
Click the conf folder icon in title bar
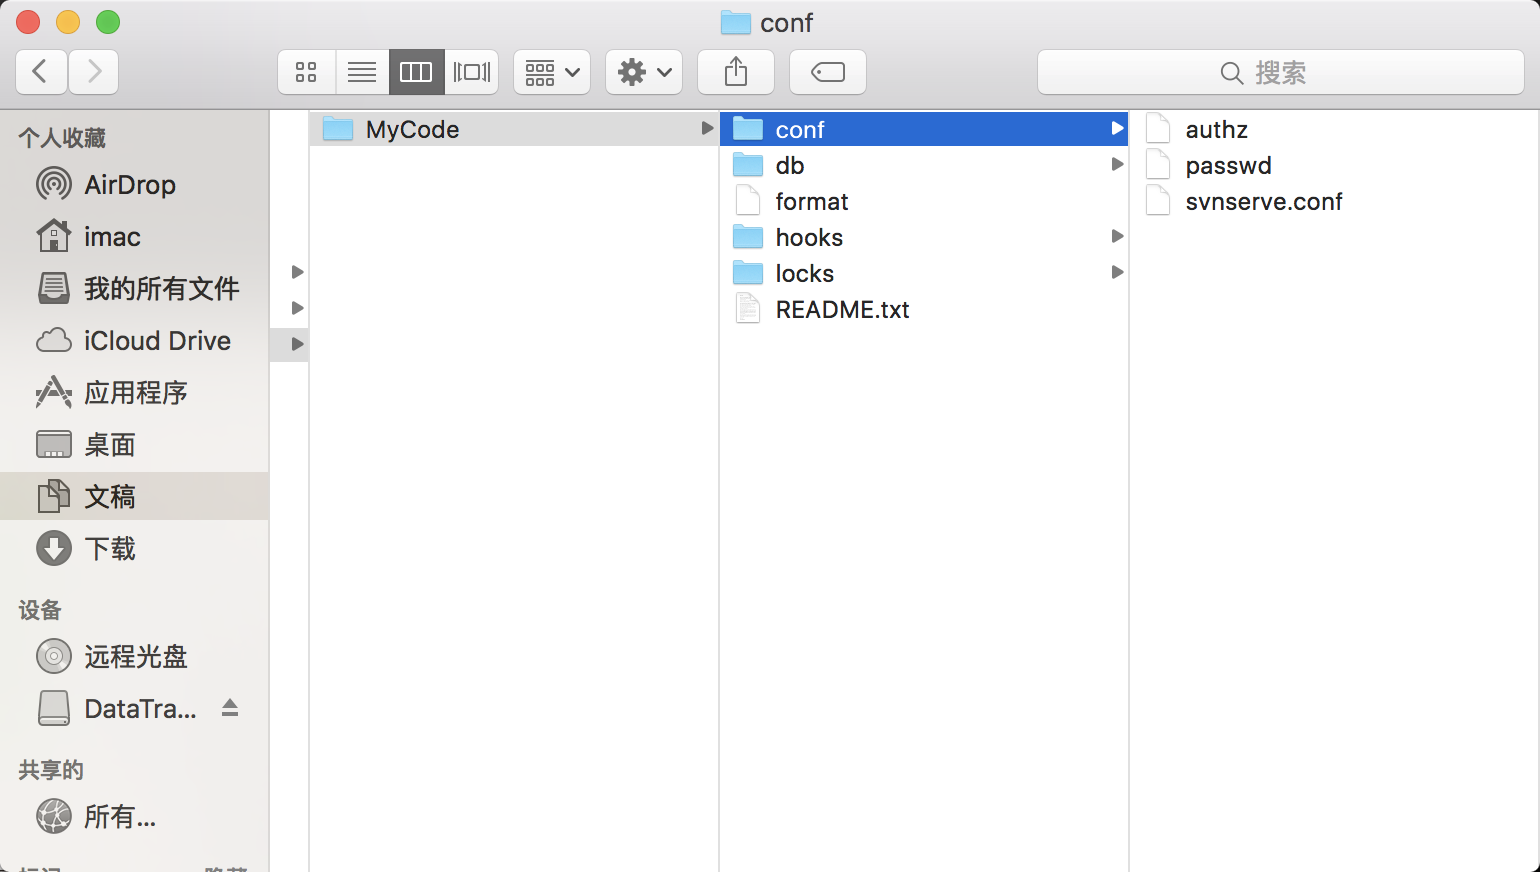(736, 22)
